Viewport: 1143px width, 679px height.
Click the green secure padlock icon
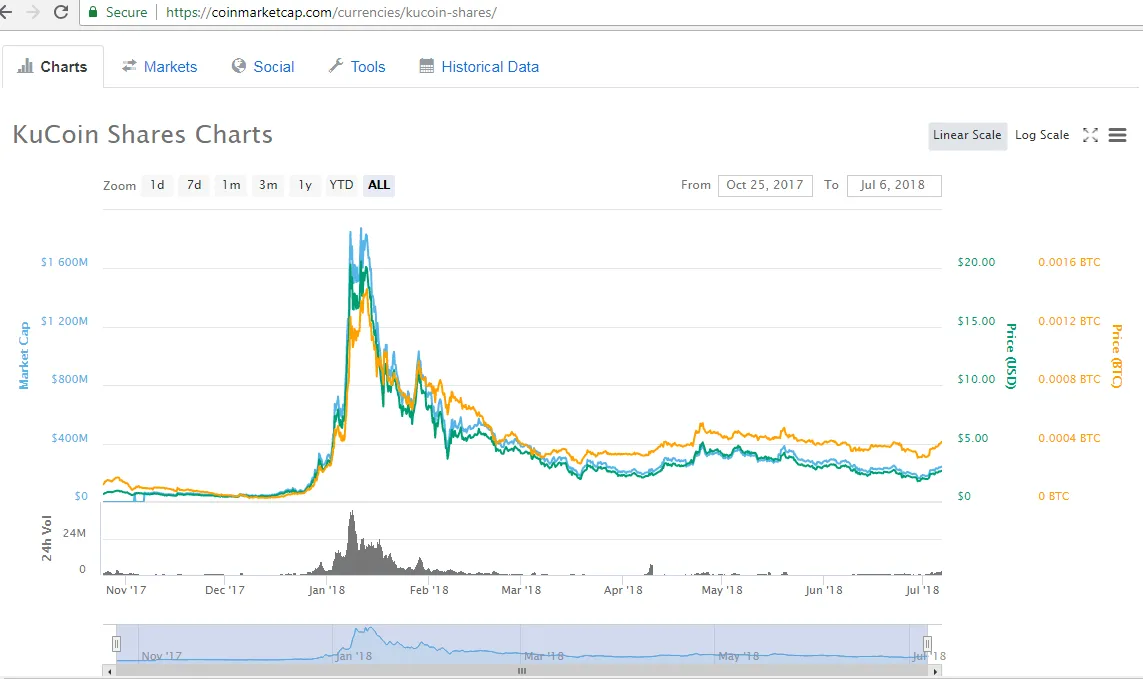pyautogui.click(x=93, y=12)
